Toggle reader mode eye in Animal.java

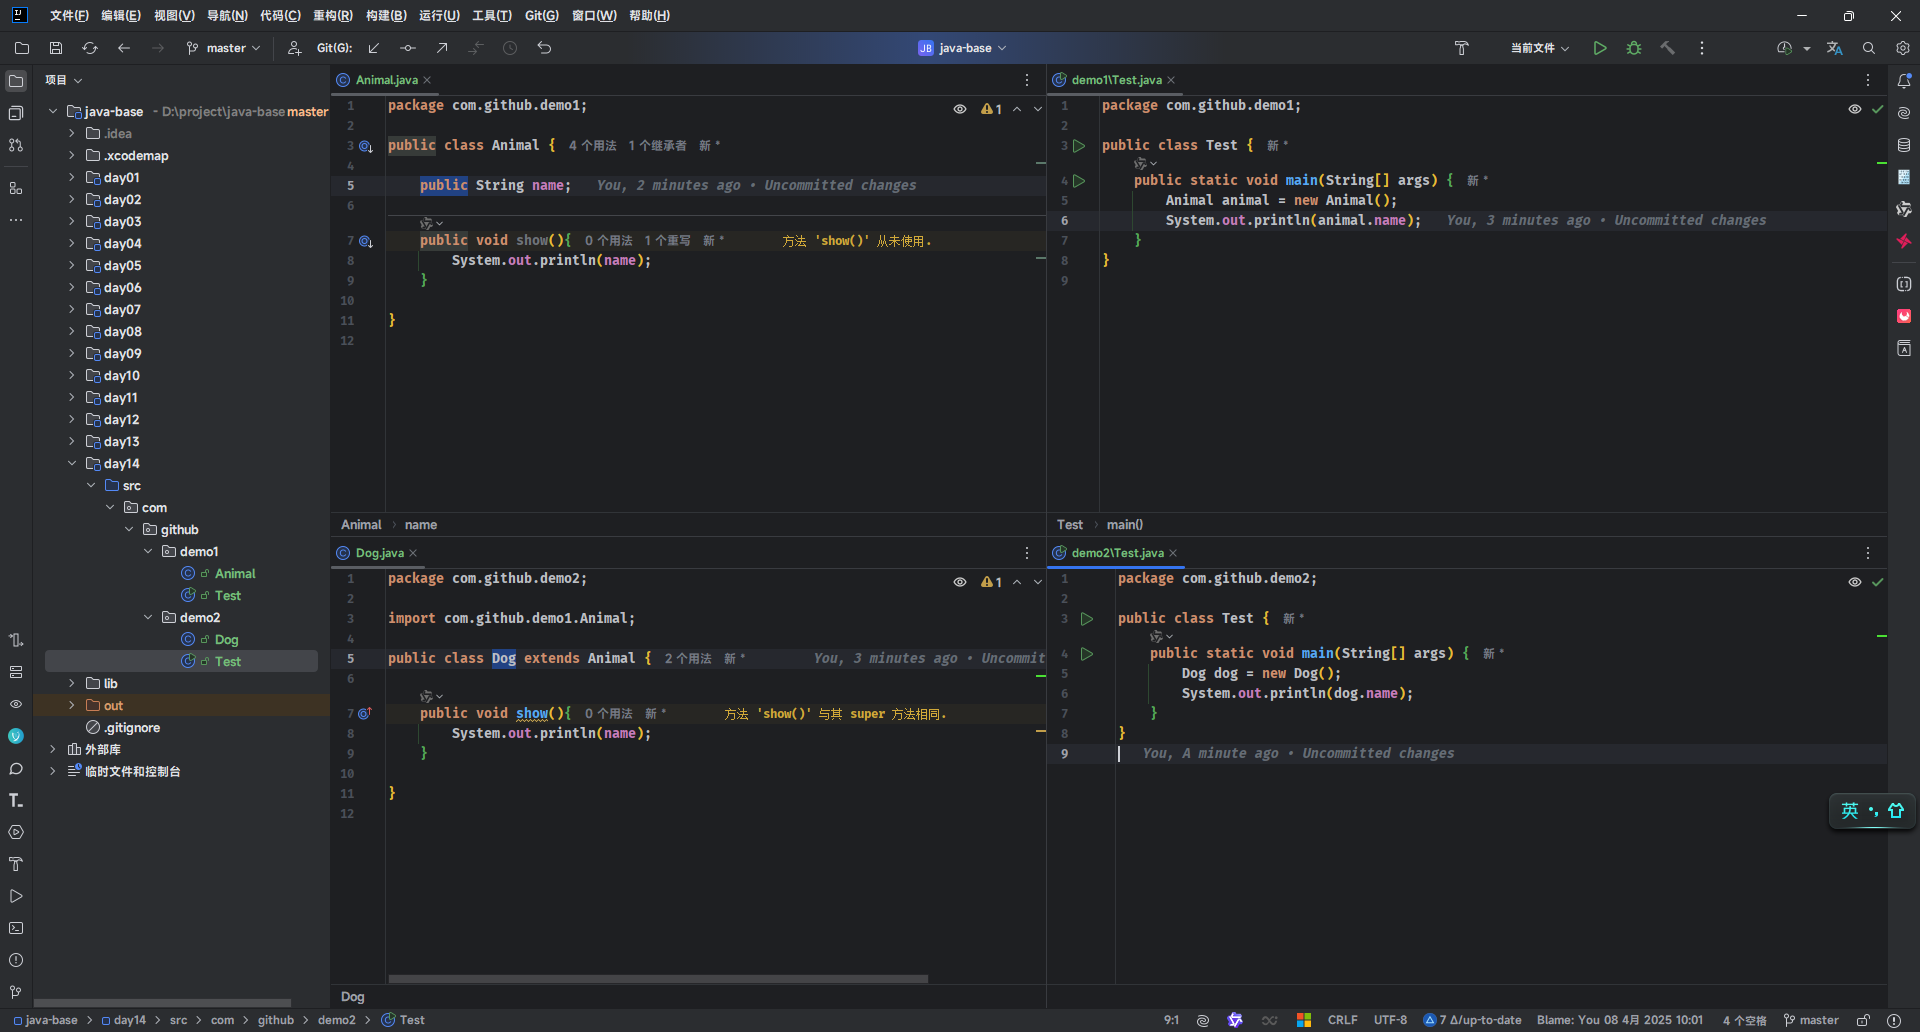[960, 109]
